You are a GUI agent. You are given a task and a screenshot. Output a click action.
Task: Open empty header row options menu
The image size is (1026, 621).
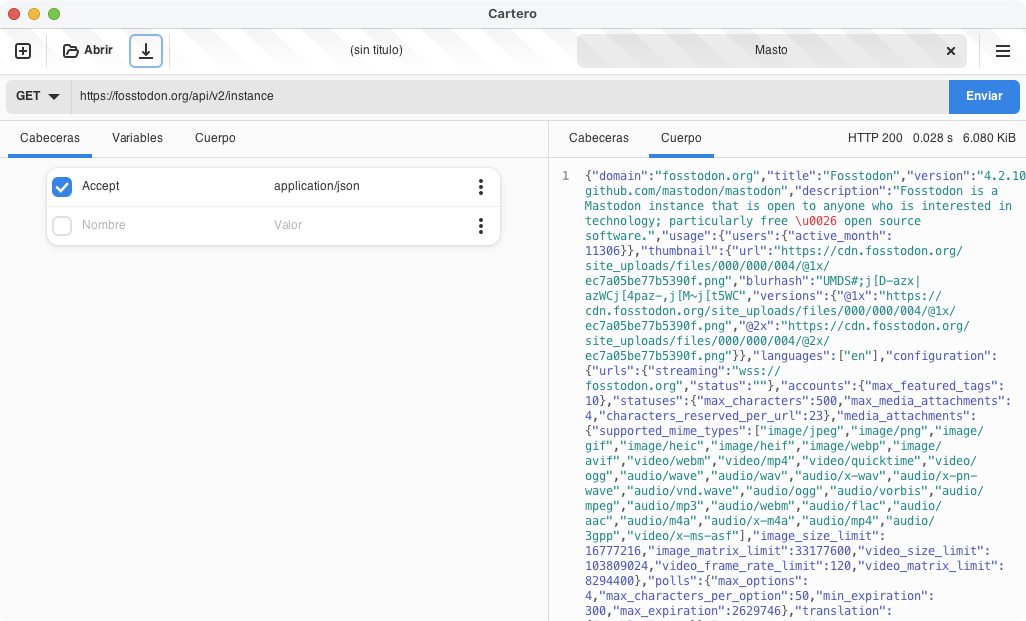(481, 226)
